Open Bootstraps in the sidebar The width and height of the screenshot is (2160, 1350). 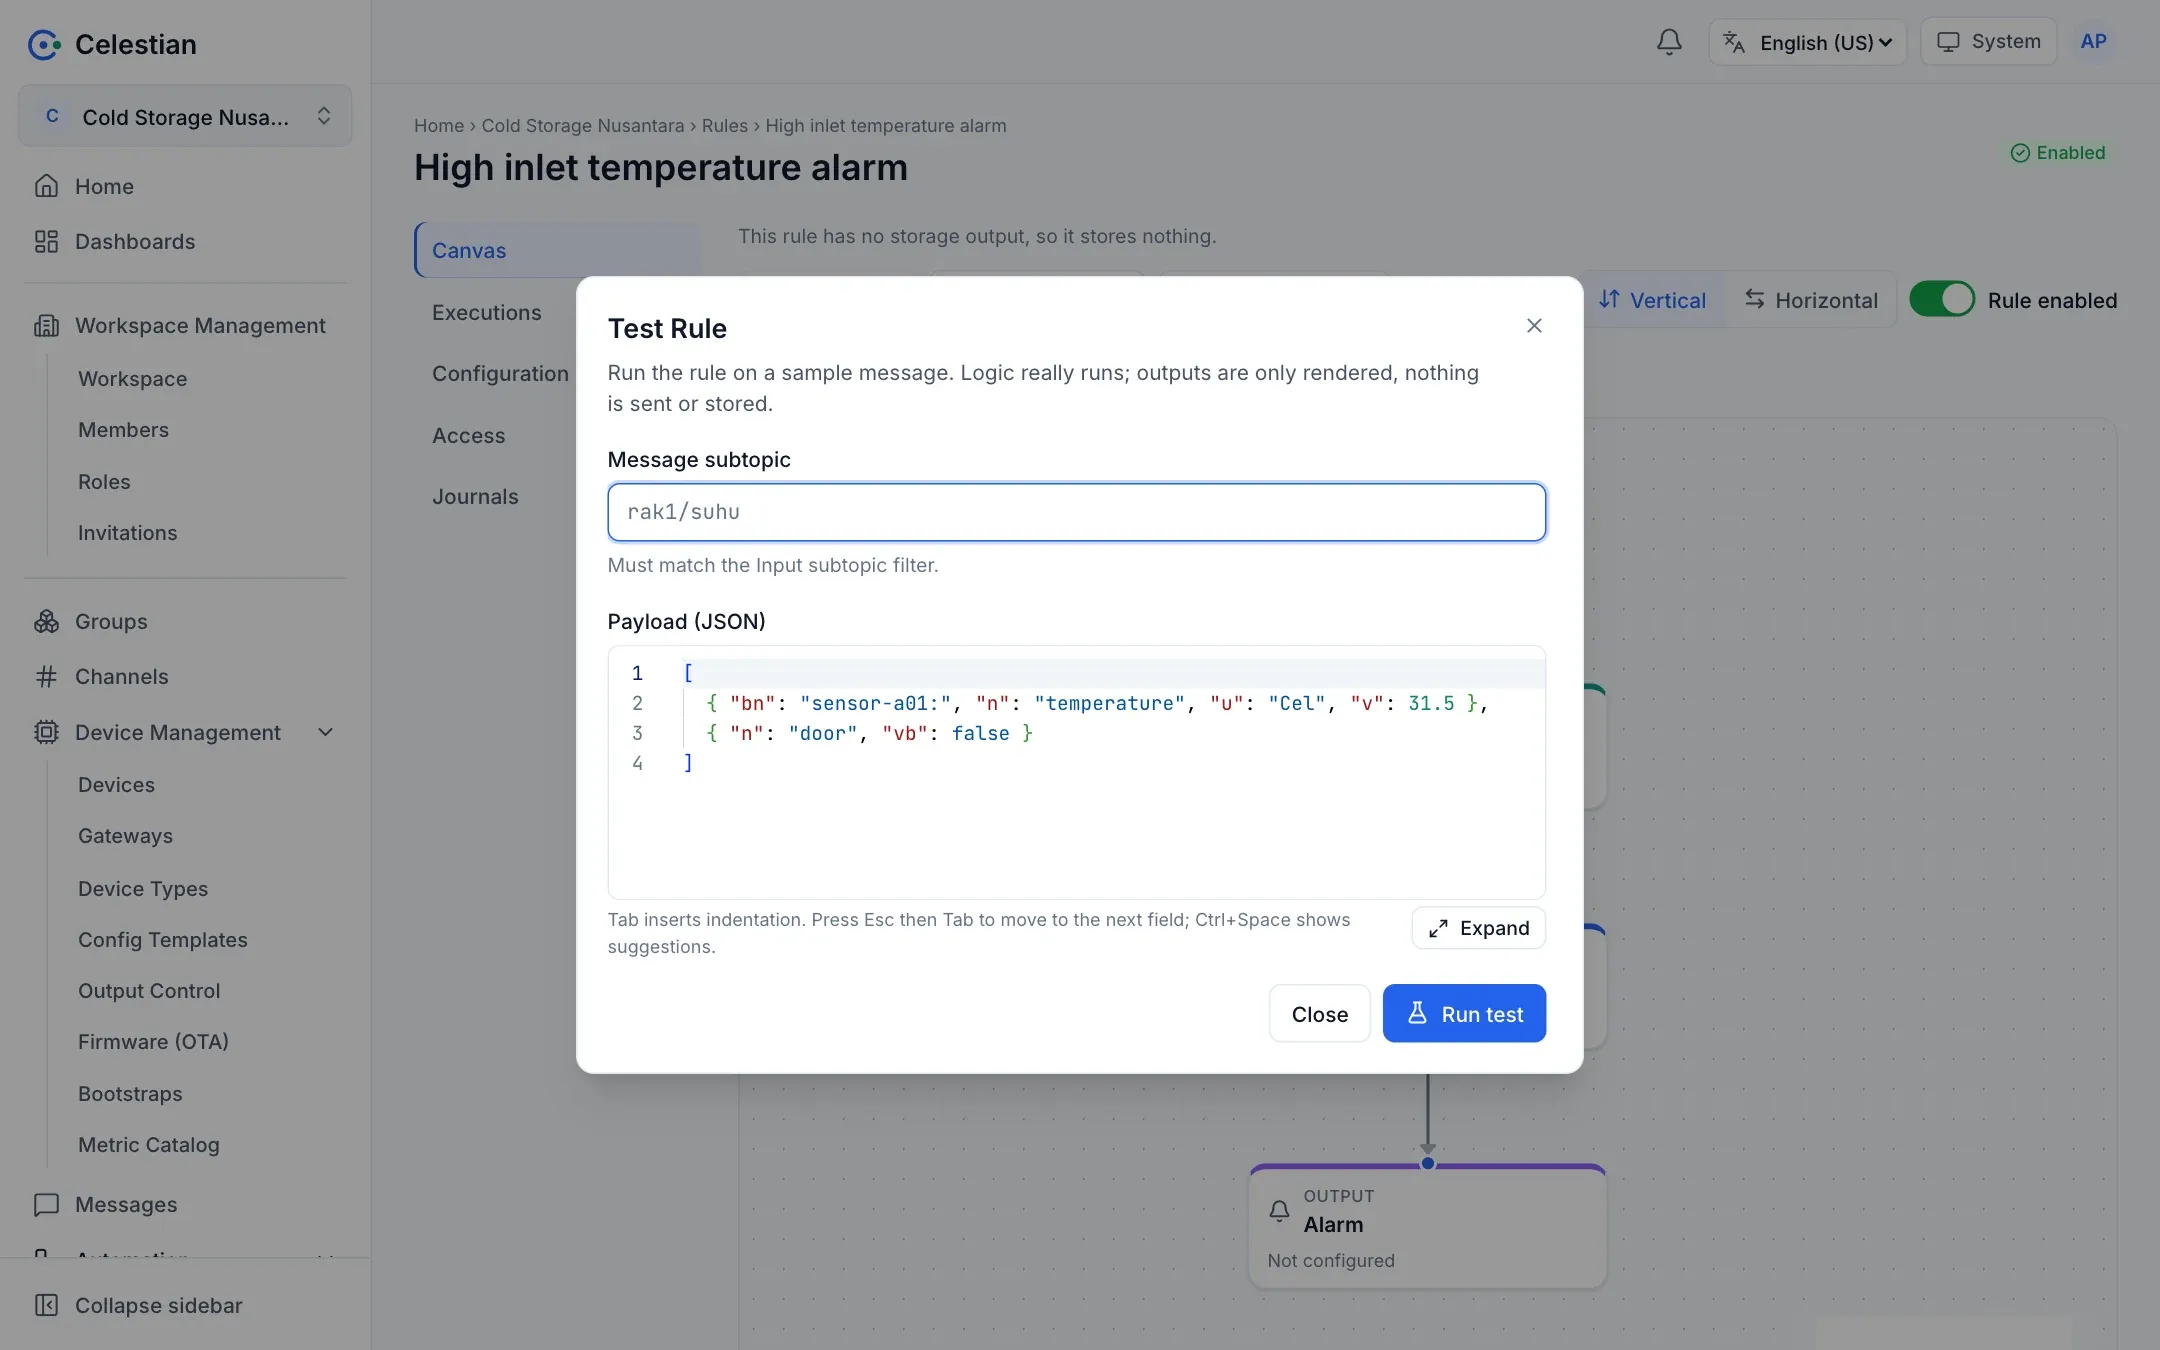click(130, 1094)
